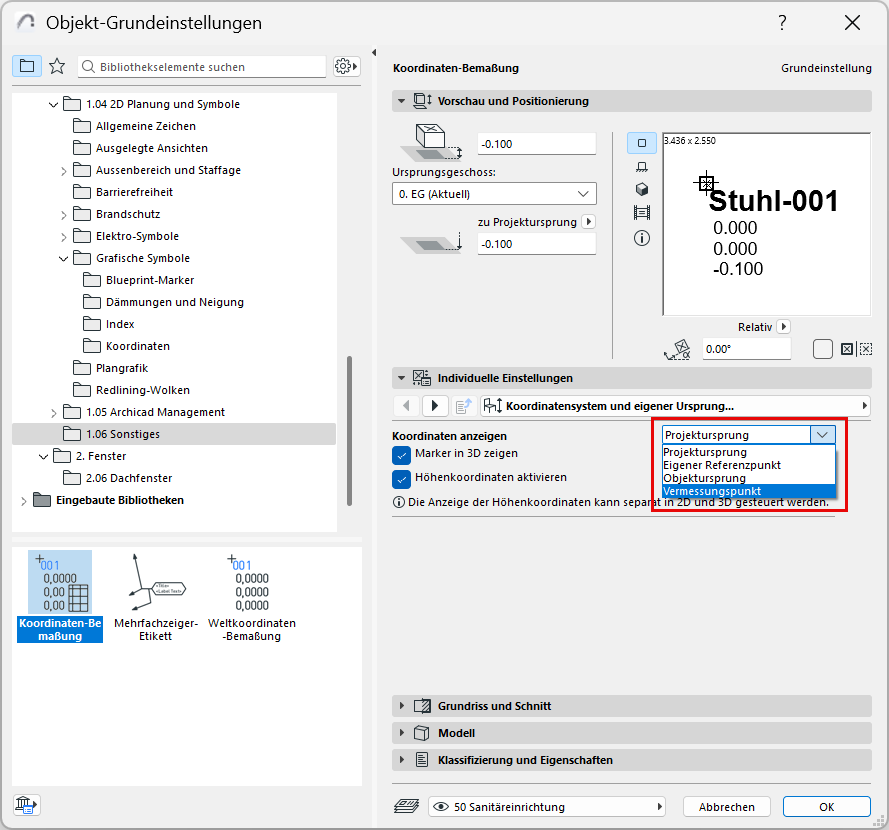This screenshot has width=889, height=830.
Task: Open library search settings gear
Action: pyautogui.click(x=346, y=66)
